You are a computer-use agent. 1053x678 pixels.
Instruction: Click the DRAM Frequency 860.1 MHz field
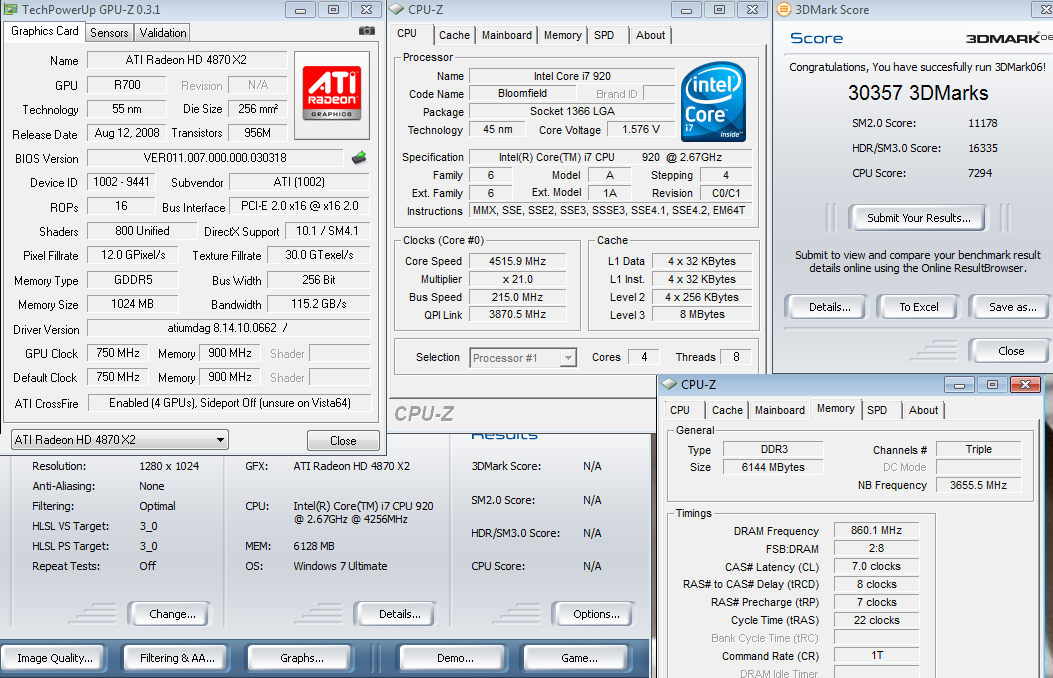(876, 530)
